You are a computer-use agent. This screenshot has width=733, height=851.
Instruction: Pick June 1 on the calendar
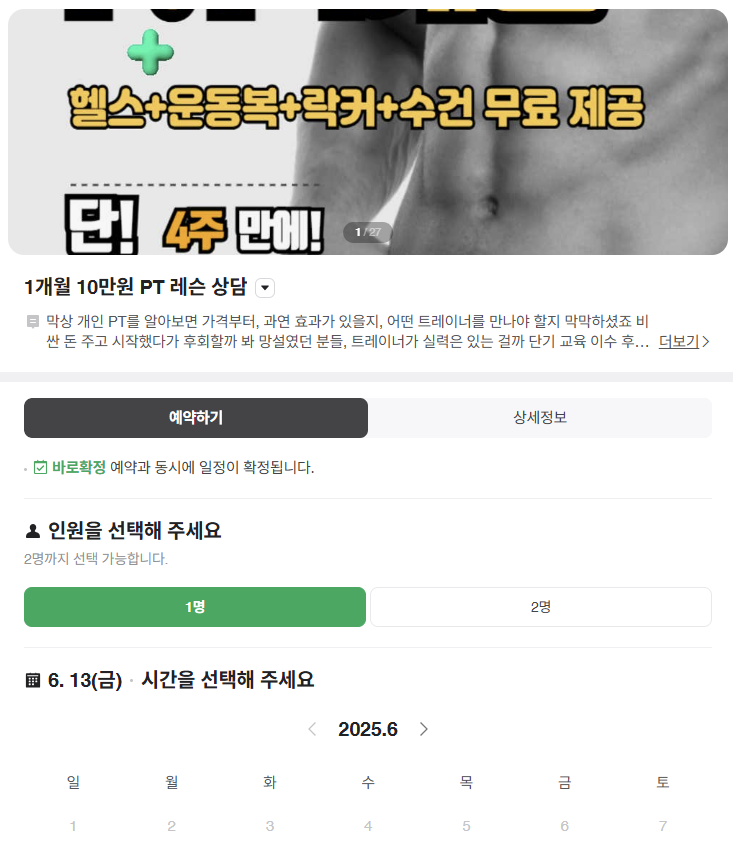(x=73, y=826)
